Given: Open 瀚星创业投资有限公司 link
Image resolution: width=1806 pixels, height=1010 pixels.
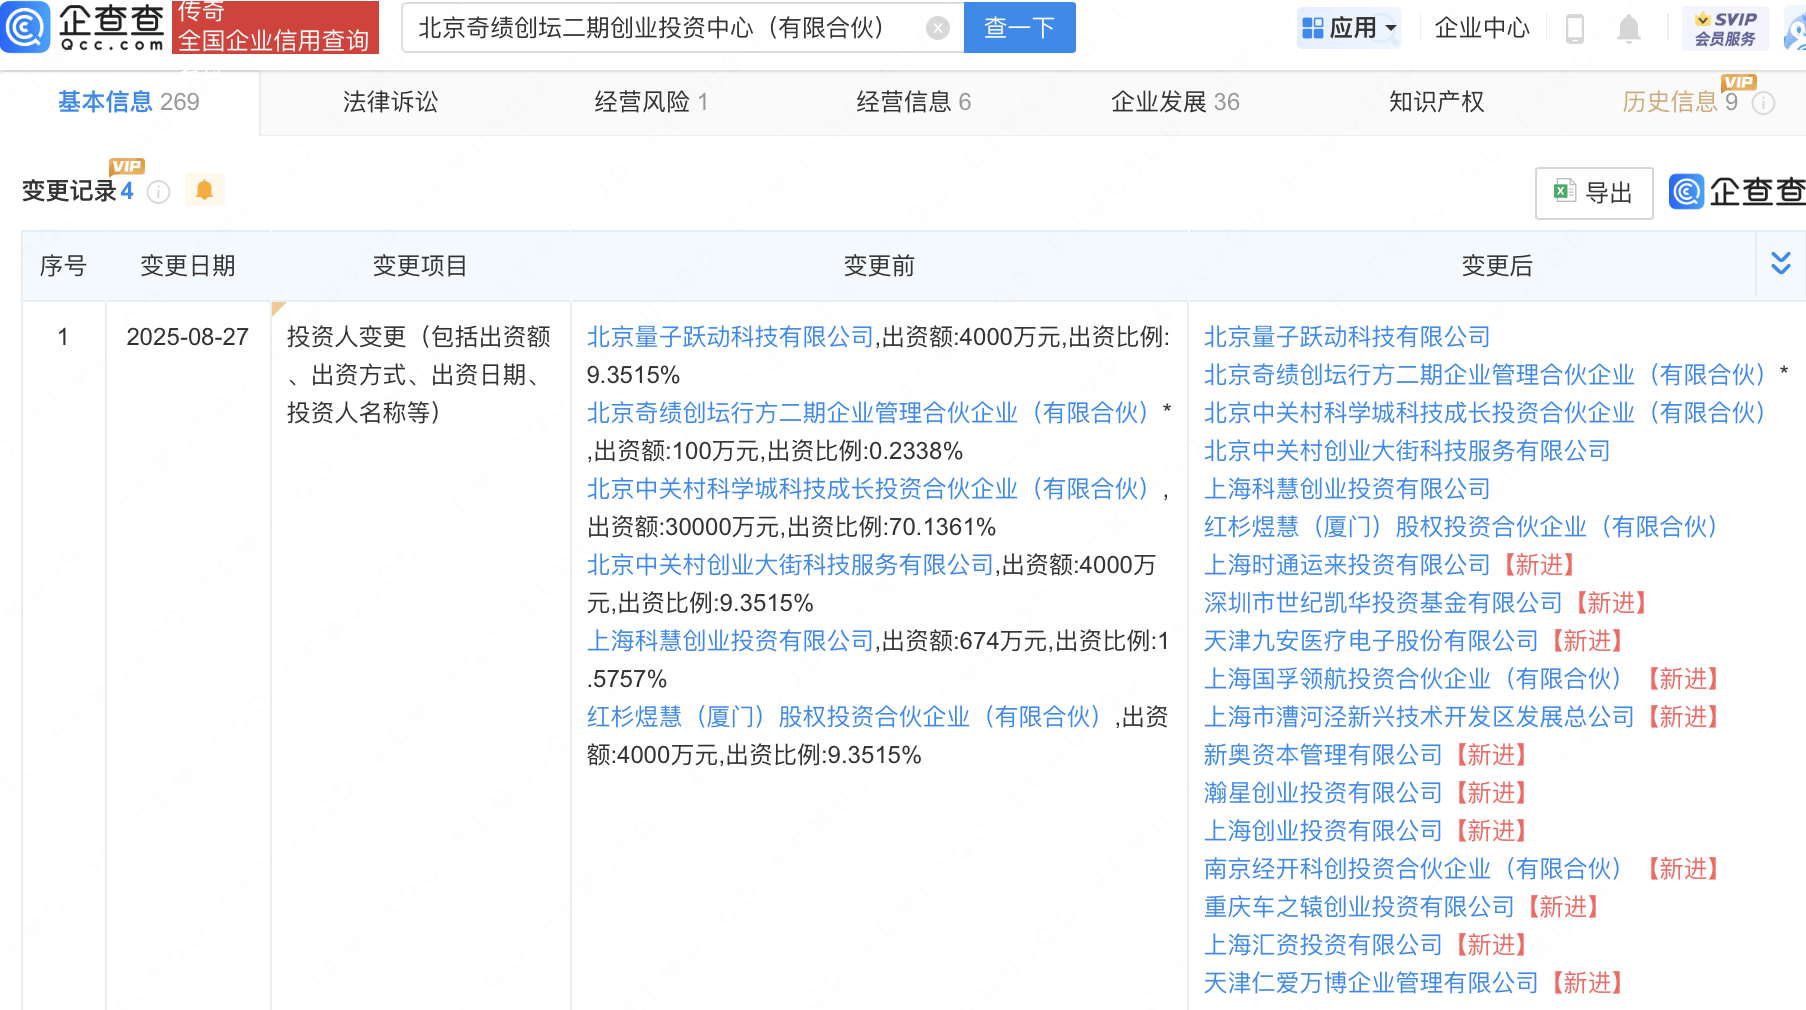Looking at the screenshot, I should point(1323,793).
